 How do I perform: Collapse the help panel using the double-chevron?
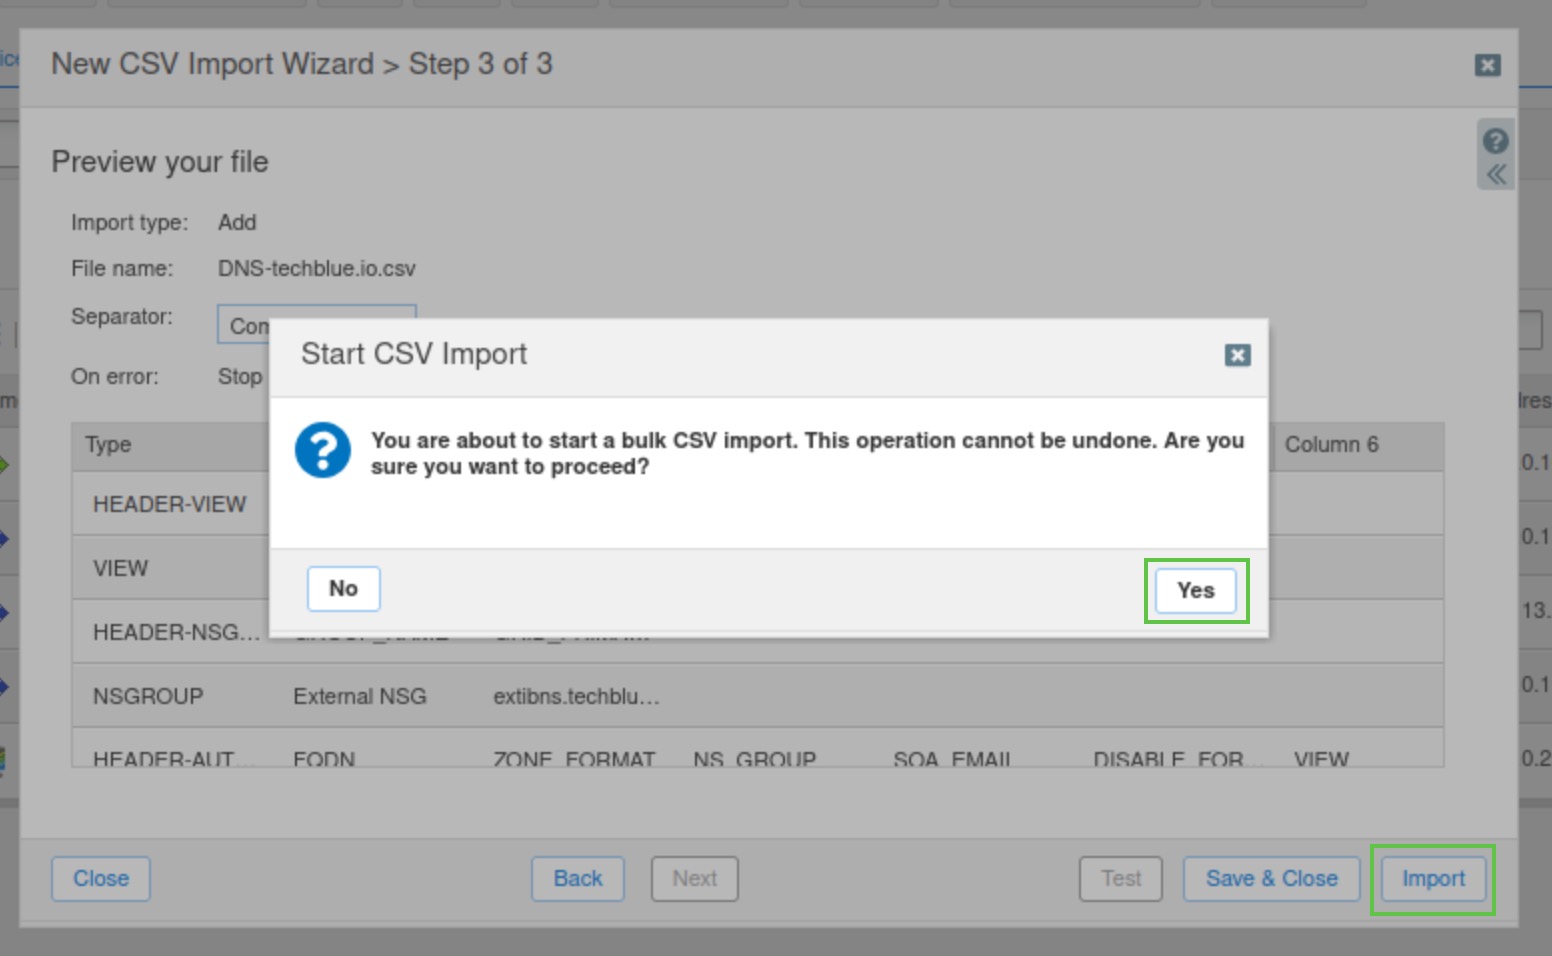pyautogui.click(x=1495, y=174)
